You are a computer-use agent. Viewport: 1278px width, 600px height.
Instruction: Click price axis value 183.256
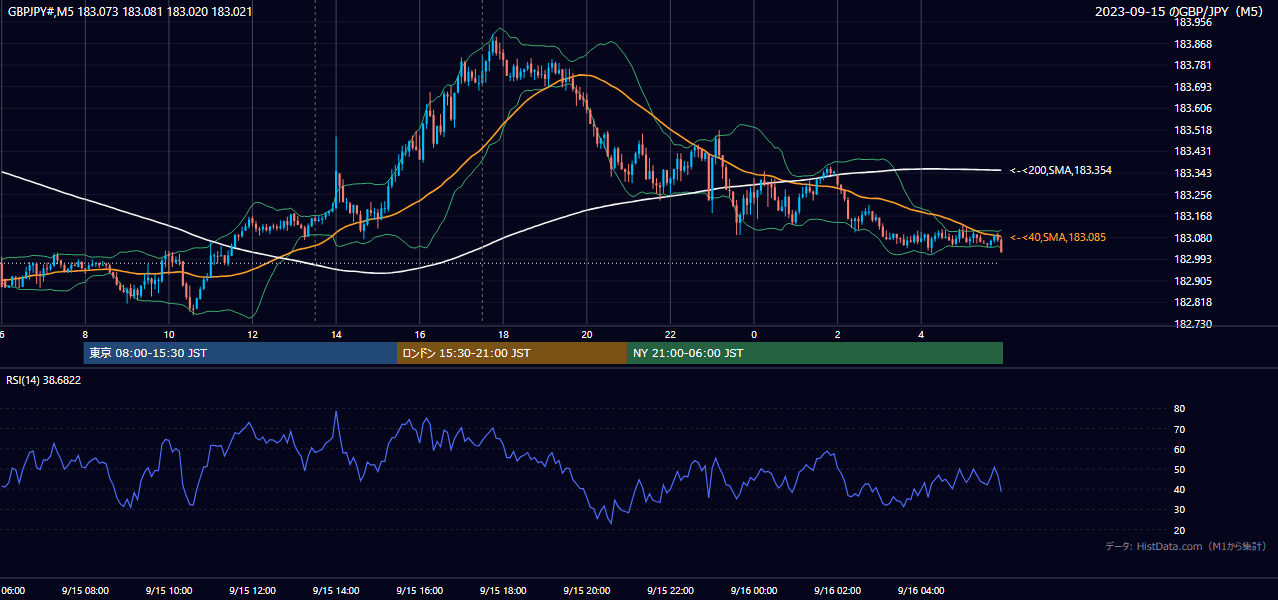coord(1193,195)
